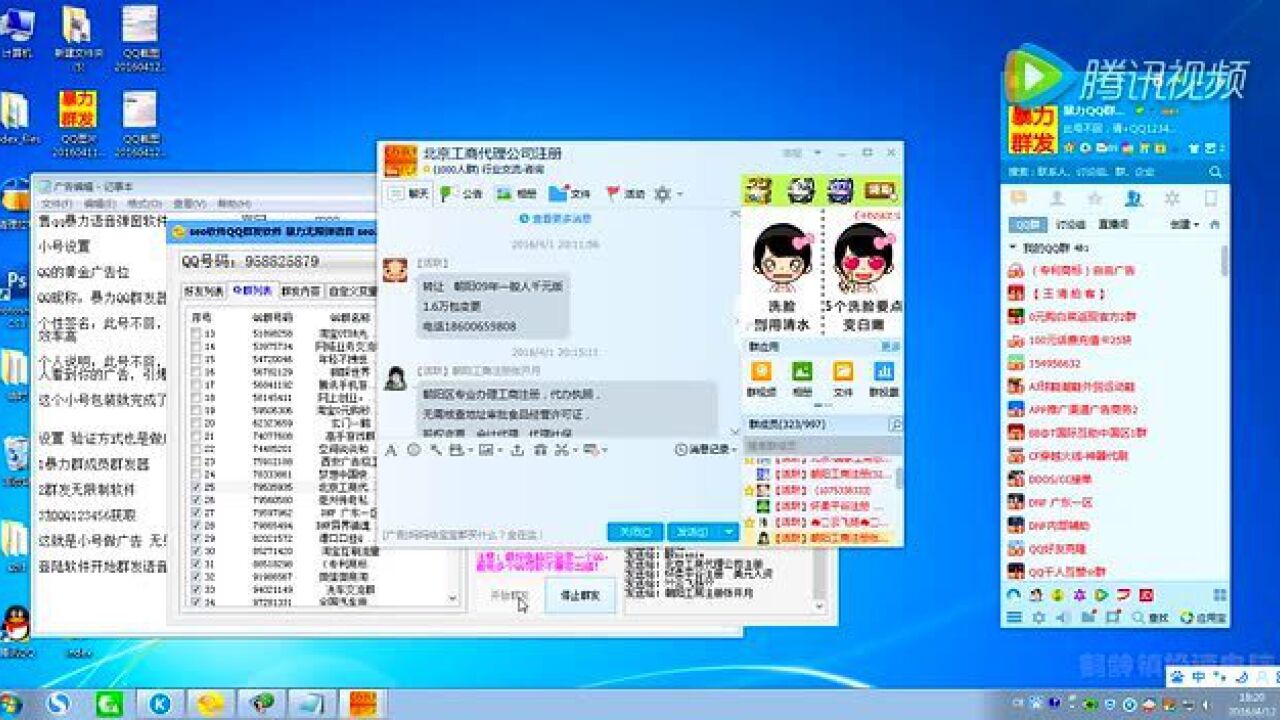Image resolution: width=1280 pixels, height=720 pixels.
Task: Open the star Qzone icon in QQ panel
Action: click(1095, 197)
